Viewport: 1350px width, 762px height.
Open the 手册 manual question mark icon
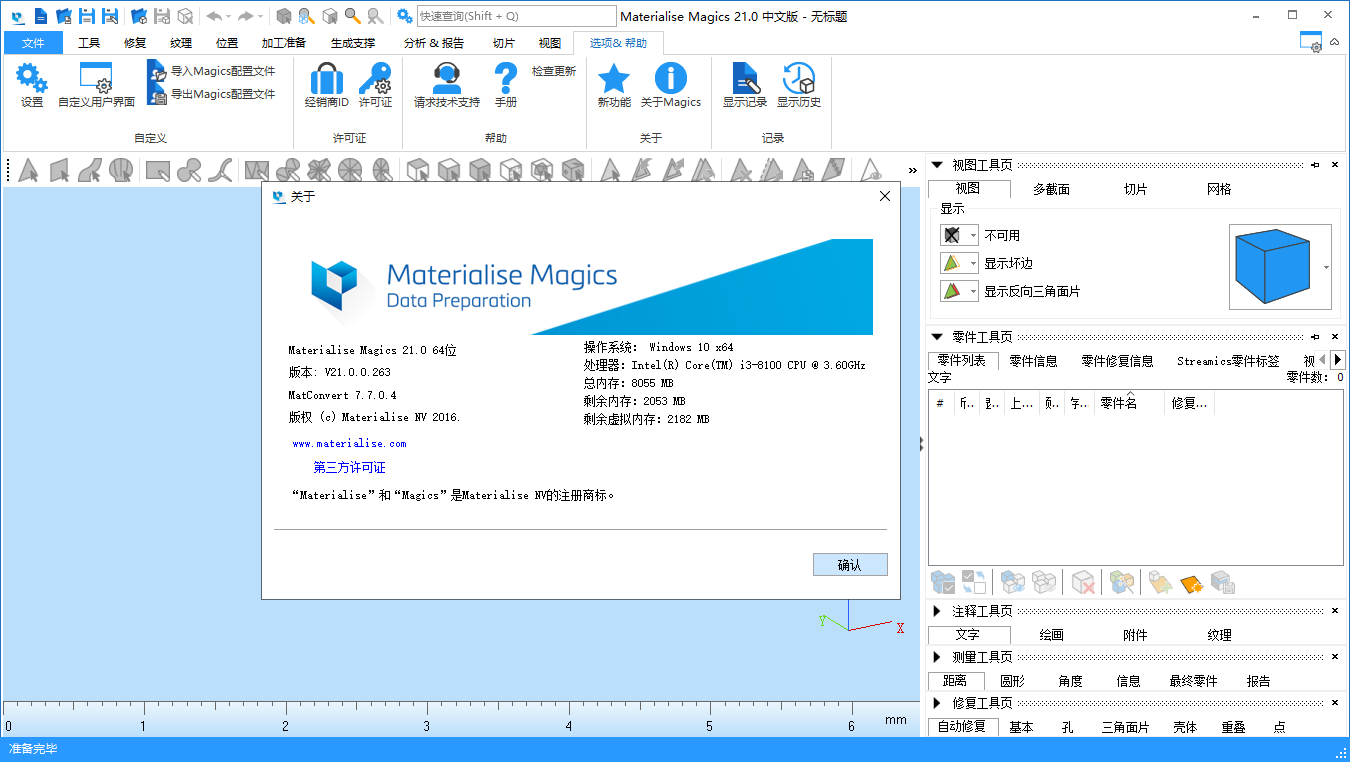(506, 78)
